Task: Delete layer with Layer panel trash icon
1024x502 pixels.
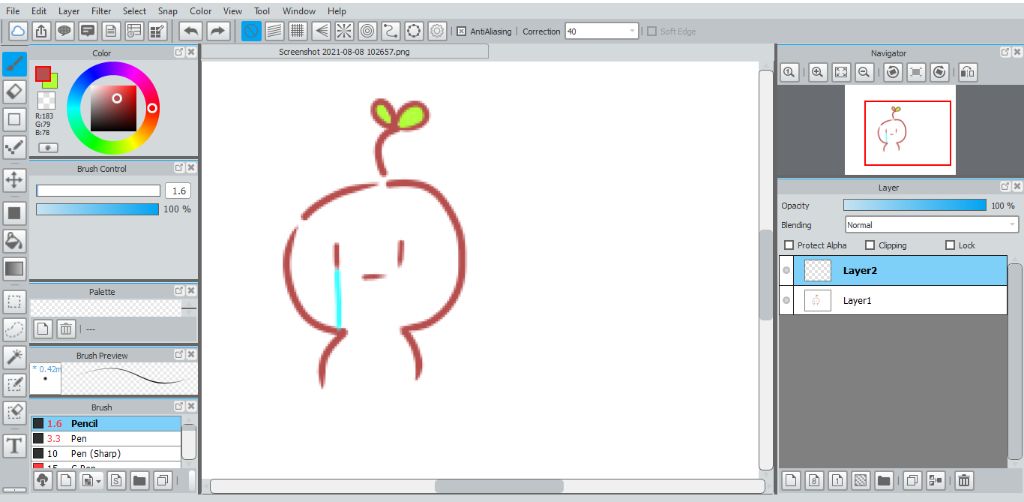Action: click(x=964, y=481)
